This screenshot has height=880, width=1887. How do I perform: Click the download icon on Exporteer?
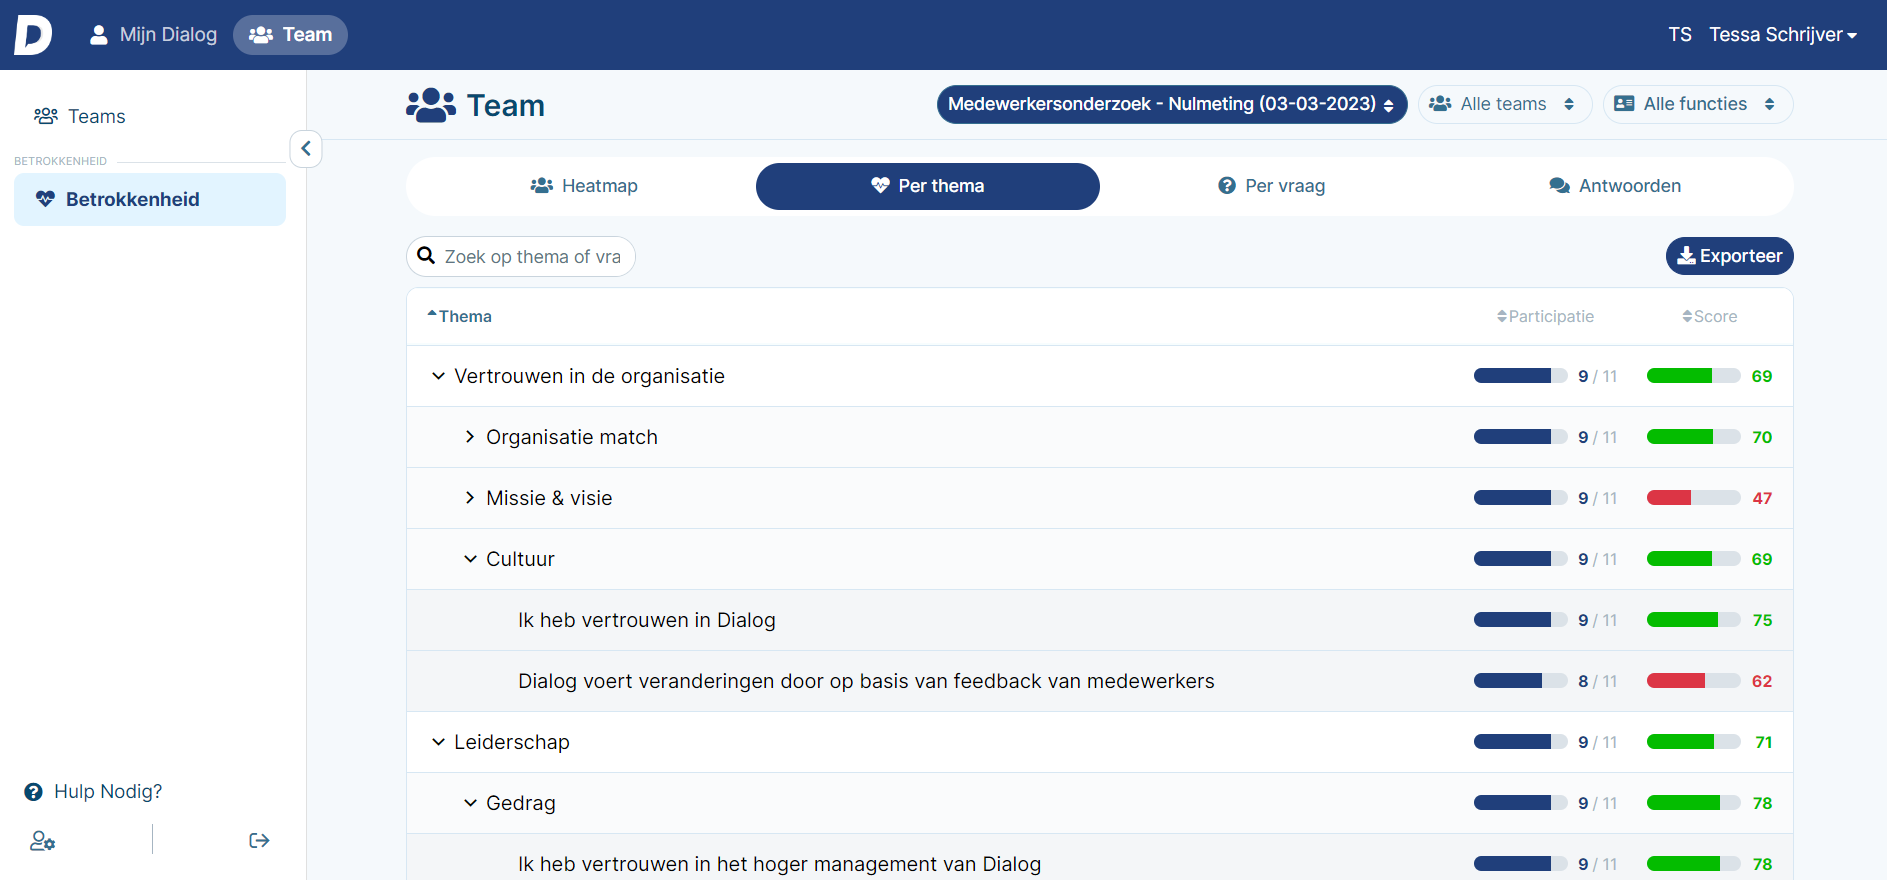[1686, 256]
